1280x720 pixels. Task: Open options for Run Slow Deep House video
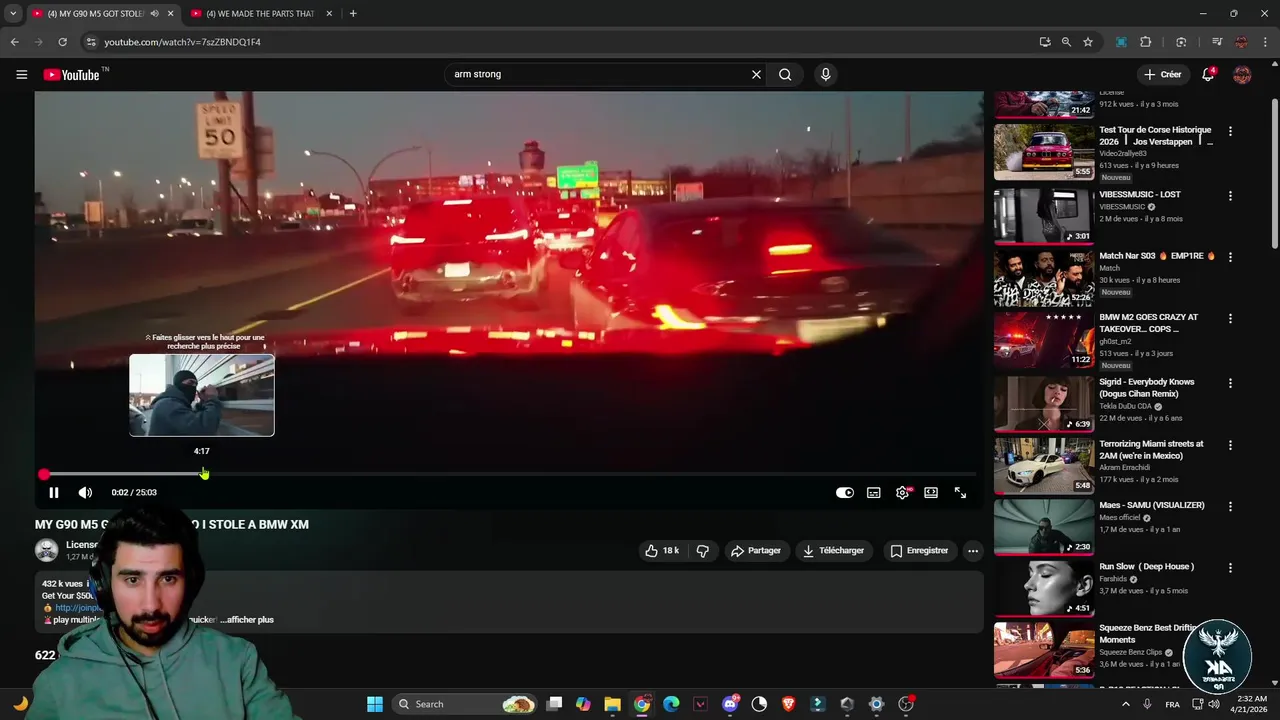(1230, 568)
